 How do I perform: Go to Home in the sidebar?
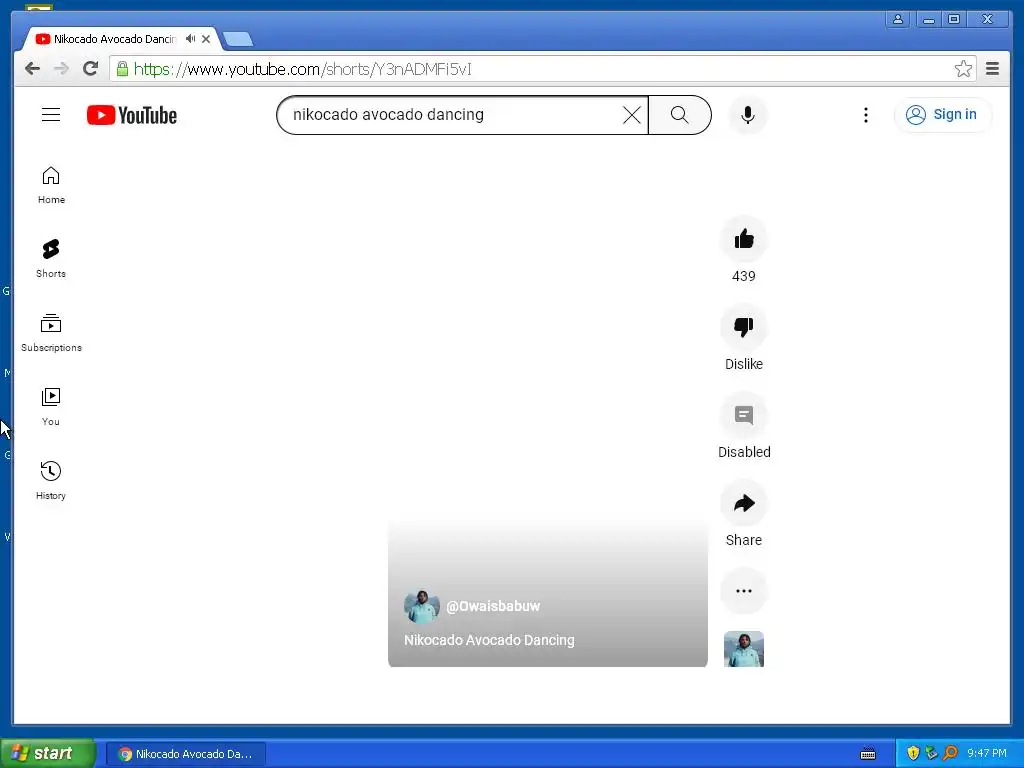click(51, 185)
